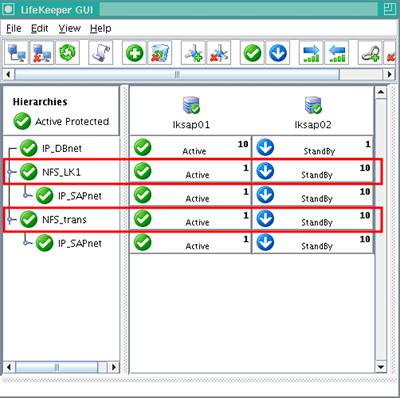Screen dimensions: 400x398
Task: Click the lksap02 server name label
Action: click(x=313, y=125)
